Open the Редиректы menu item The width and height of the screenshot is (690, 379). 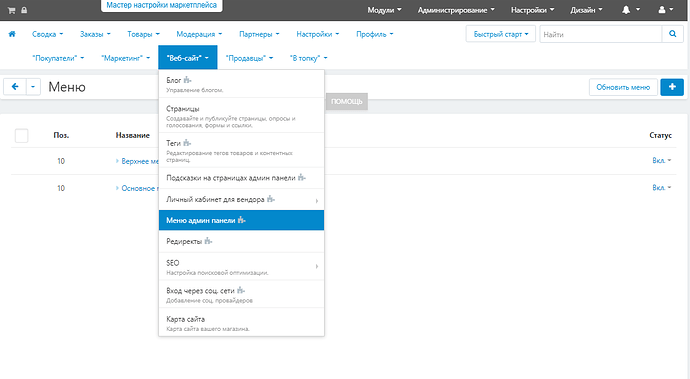[x=241, y=241]
